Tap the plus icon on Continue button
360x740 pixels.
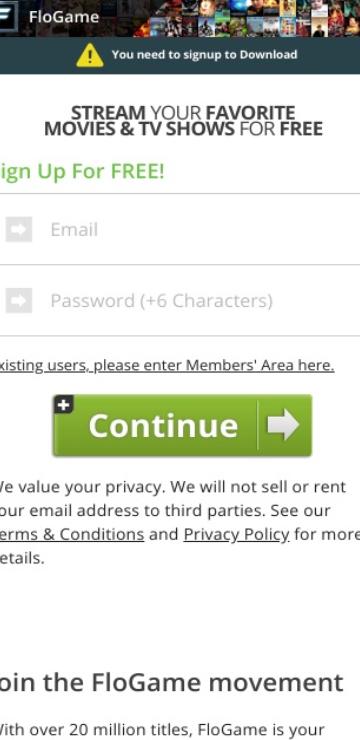(x=64, y=404)
